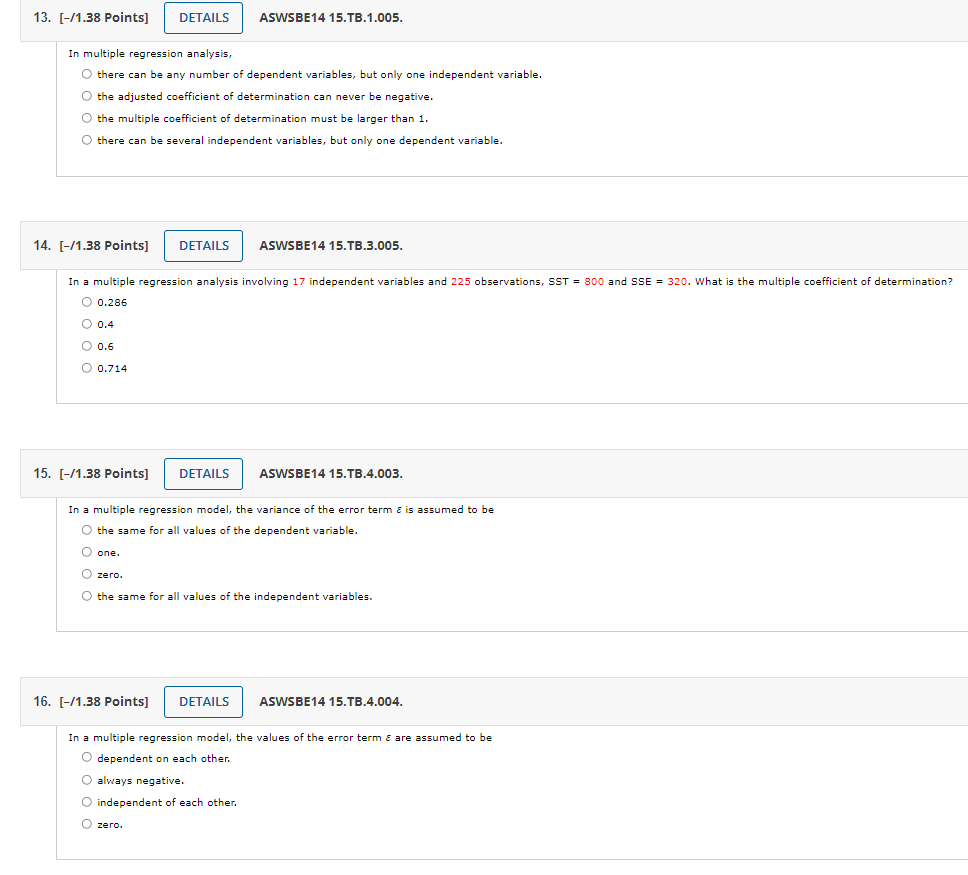Choose answer 0.714 for question 14
Image resolution: width=968 pixels, height=875 pixels.
pyautogui.click(x=86, y=368)
